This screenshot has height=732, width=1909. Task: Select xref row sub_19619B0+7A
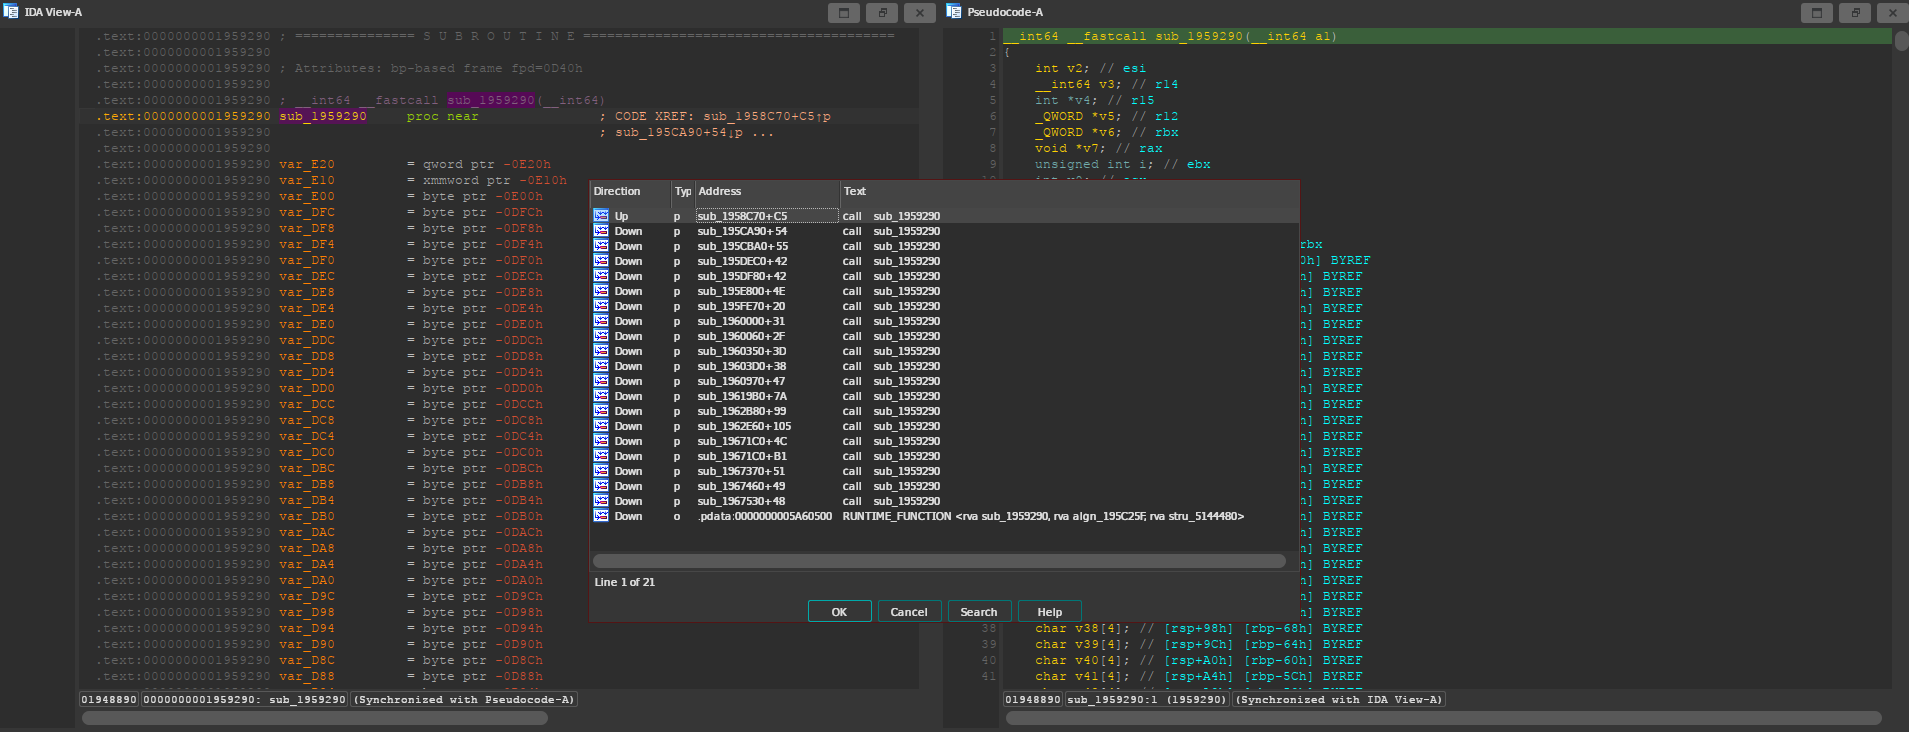click(x=945, y=396)
